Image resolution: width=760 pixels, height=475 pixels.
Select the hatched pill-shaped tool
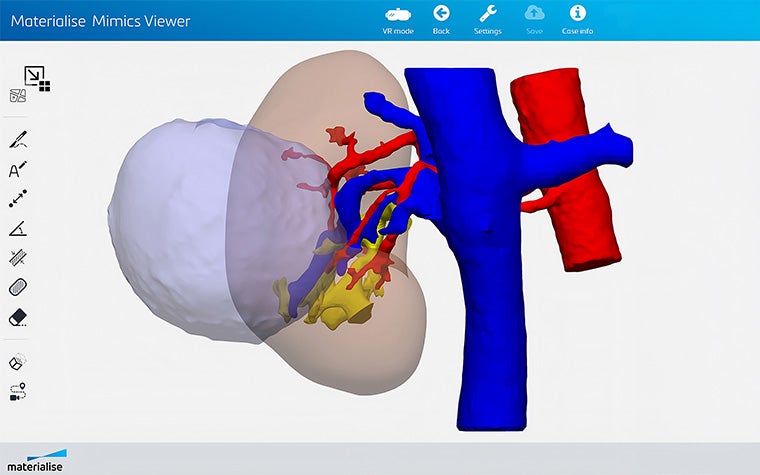click(x=18, y=287)
